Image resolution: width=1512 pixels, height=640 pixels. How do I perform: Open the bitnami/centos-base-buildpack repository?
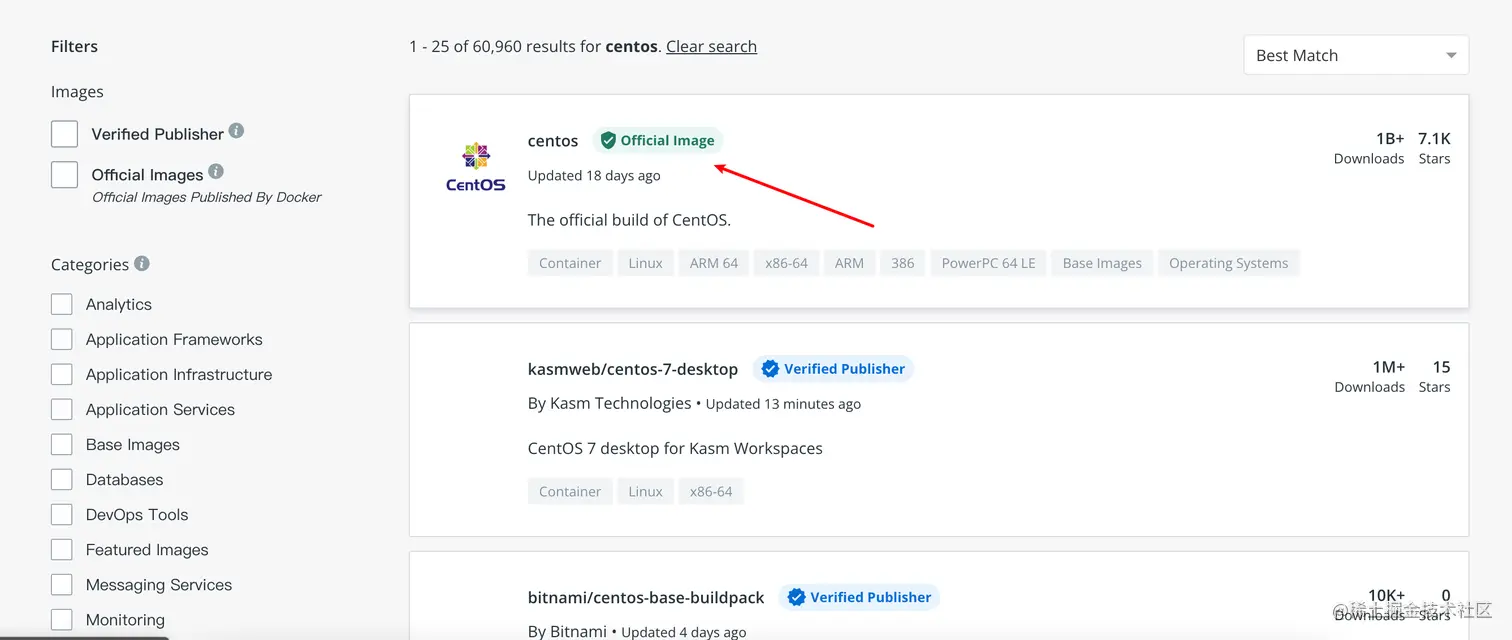(x=645, y=597)
